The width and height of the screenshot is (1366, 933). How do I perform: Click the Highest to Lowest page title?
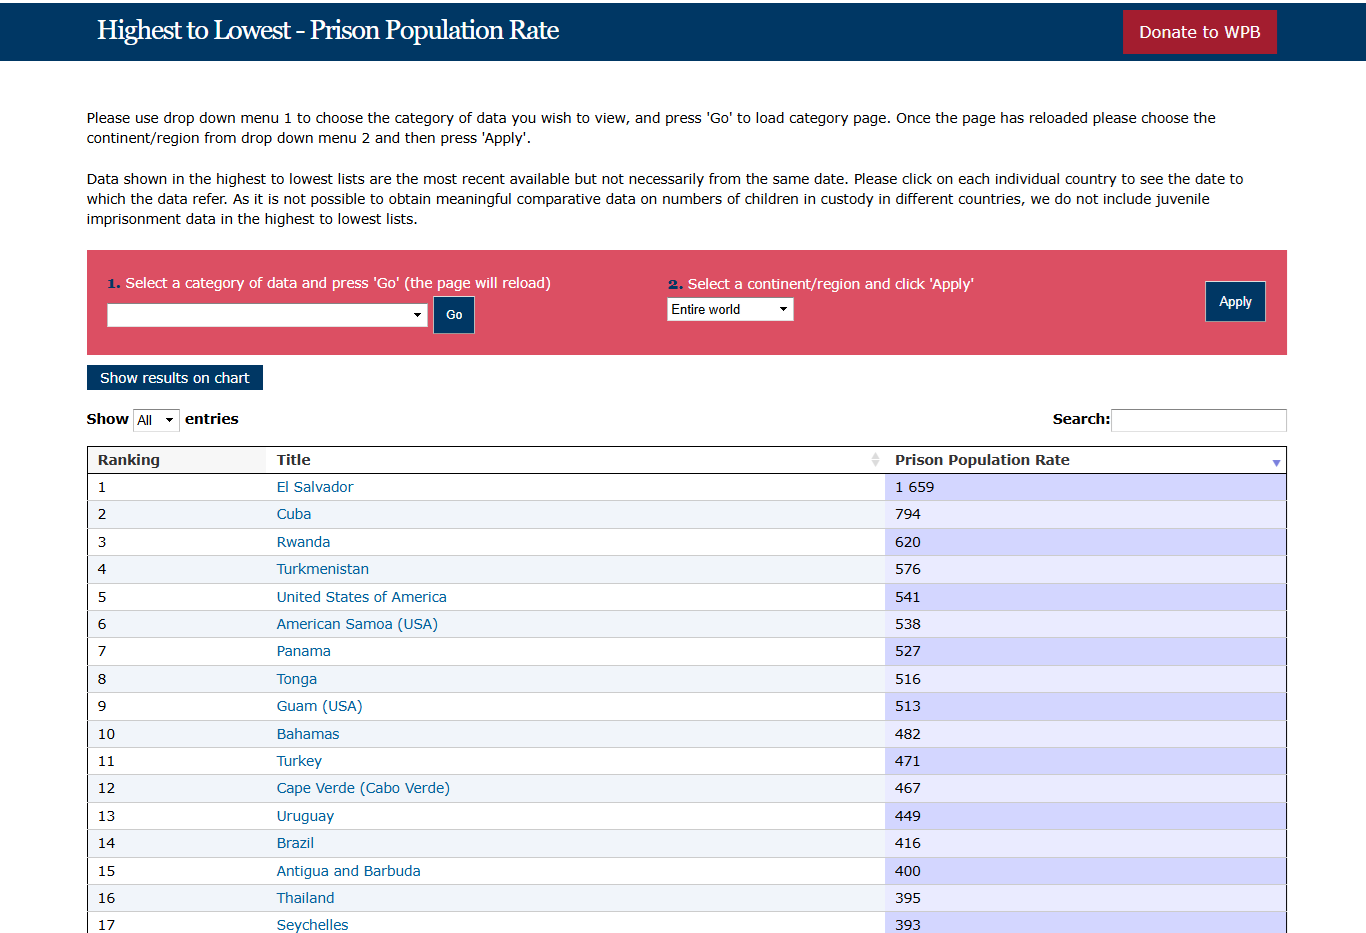tap(328, 30)
